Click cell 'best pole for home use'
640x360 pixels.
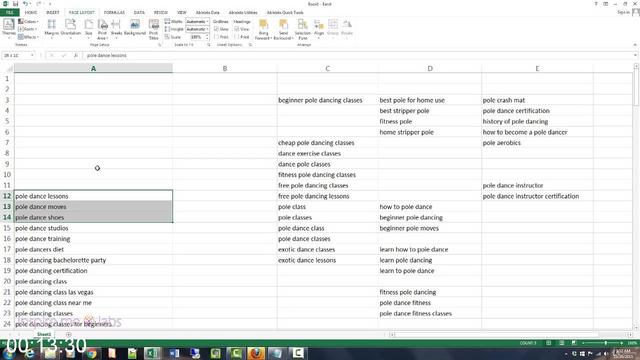pyautogui.click(x=430, y=100)
